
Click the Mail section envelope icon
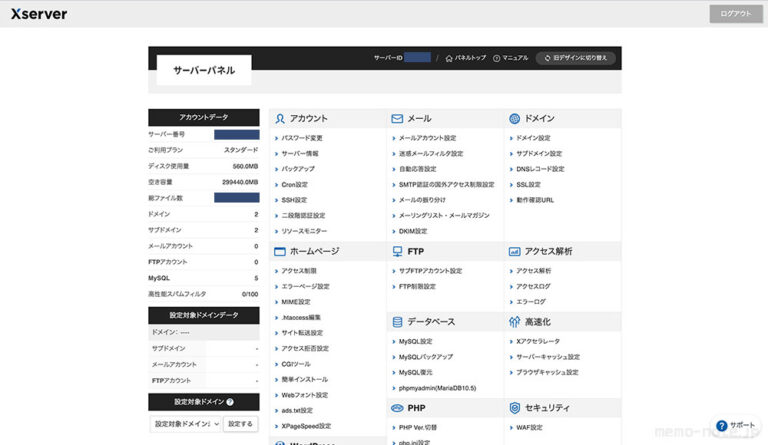[x=397, y=118]
